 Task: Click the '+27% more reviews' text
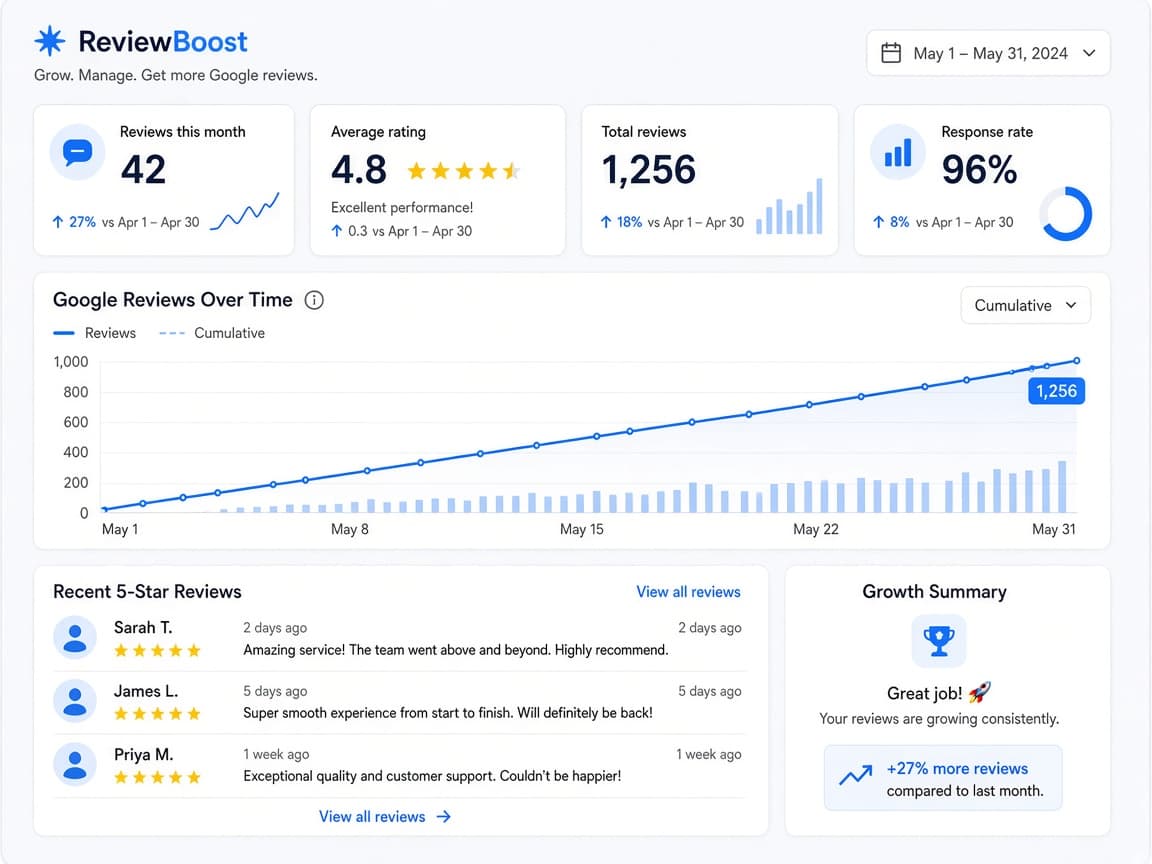click(957, 768)
